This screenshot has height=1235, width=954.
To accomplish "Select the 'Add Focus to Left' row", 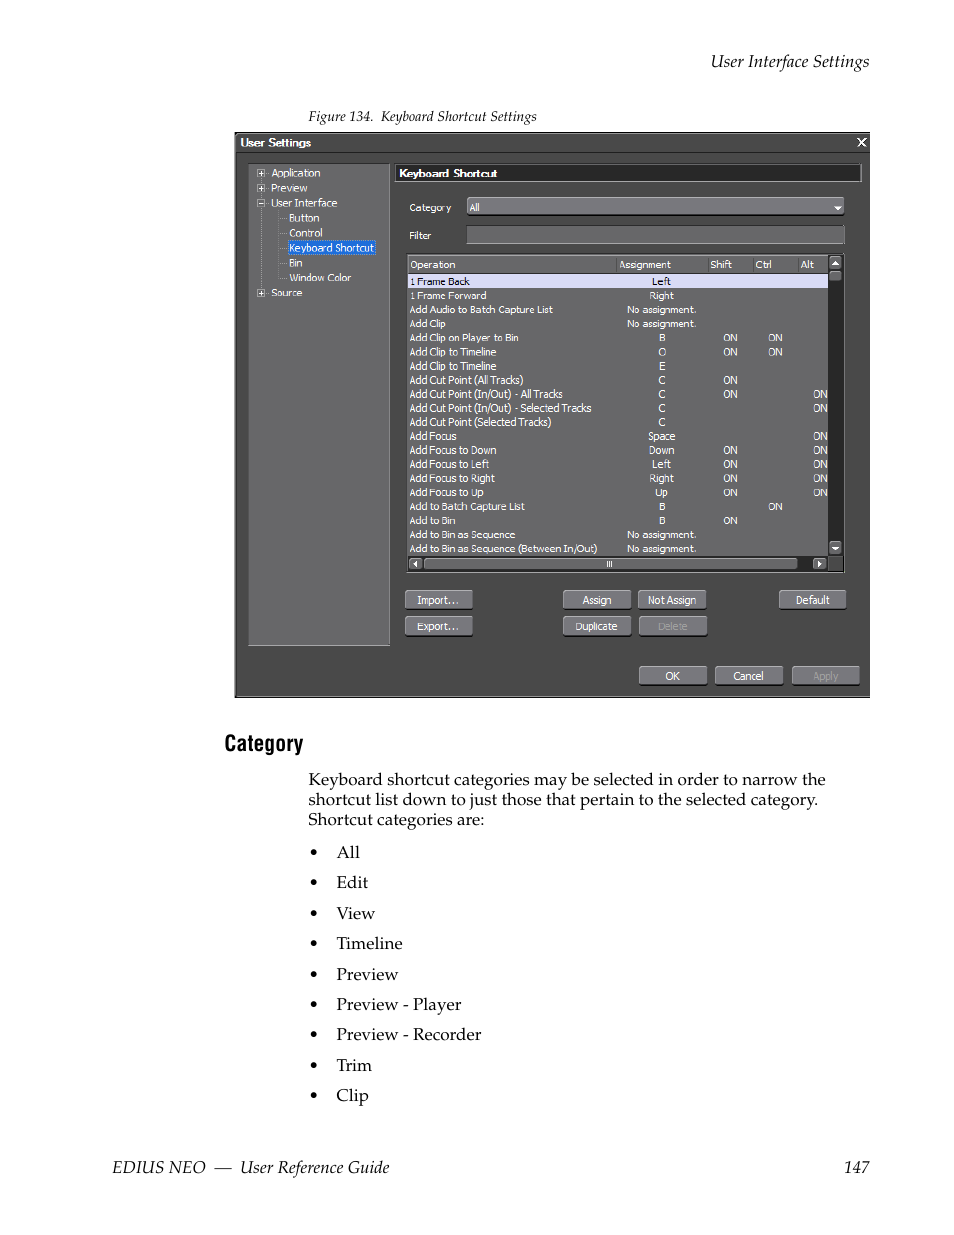I will (x=618, y=464).
